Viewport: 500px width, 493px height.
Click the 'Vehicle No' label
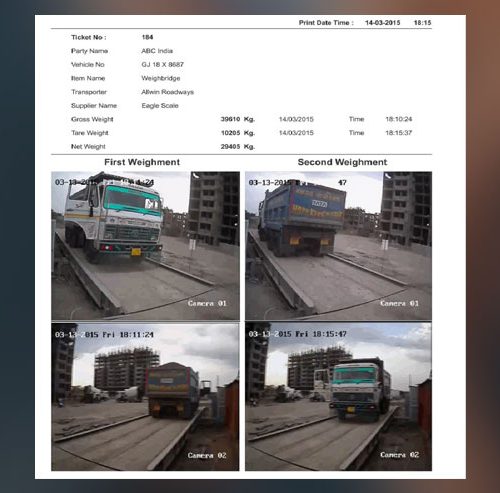[x=88, y=65]
